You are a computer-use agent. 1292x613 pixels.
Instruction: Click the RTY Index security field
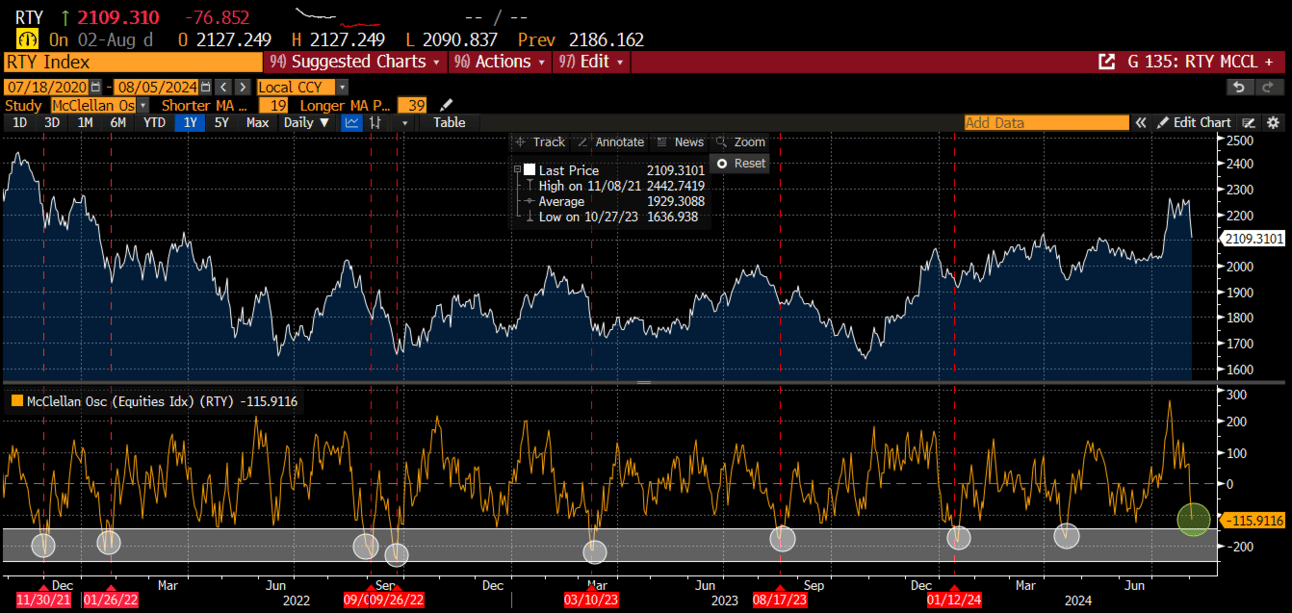131,62
